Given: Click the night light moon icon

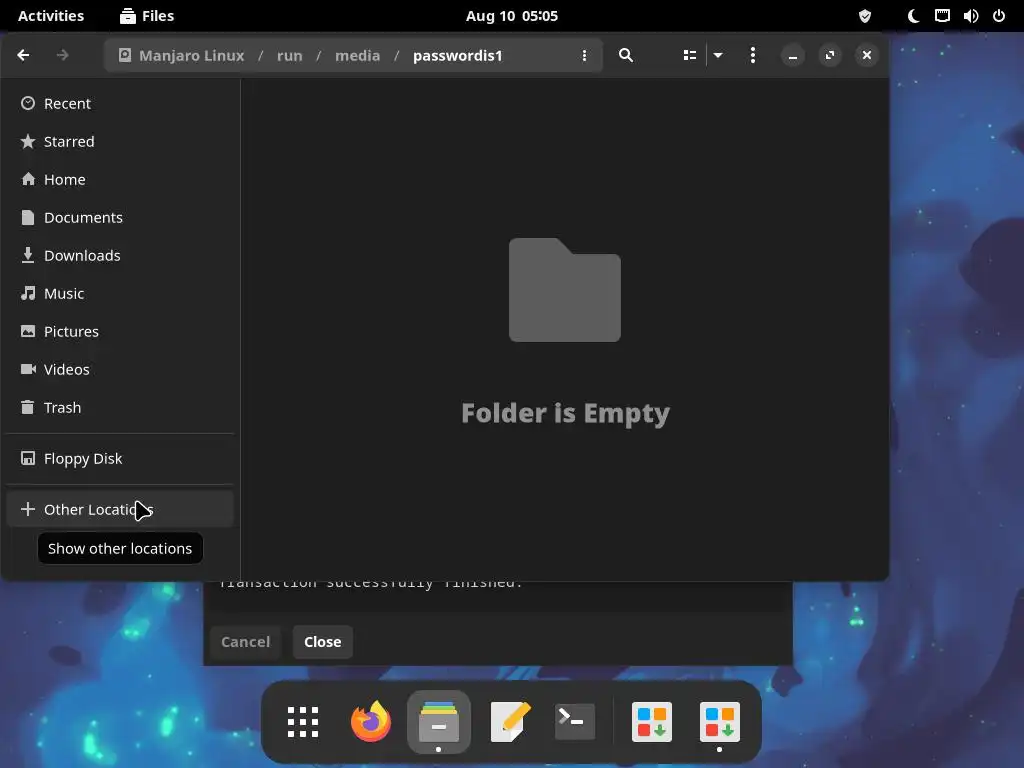Looking at the screenshot, I should pos(914,16).
